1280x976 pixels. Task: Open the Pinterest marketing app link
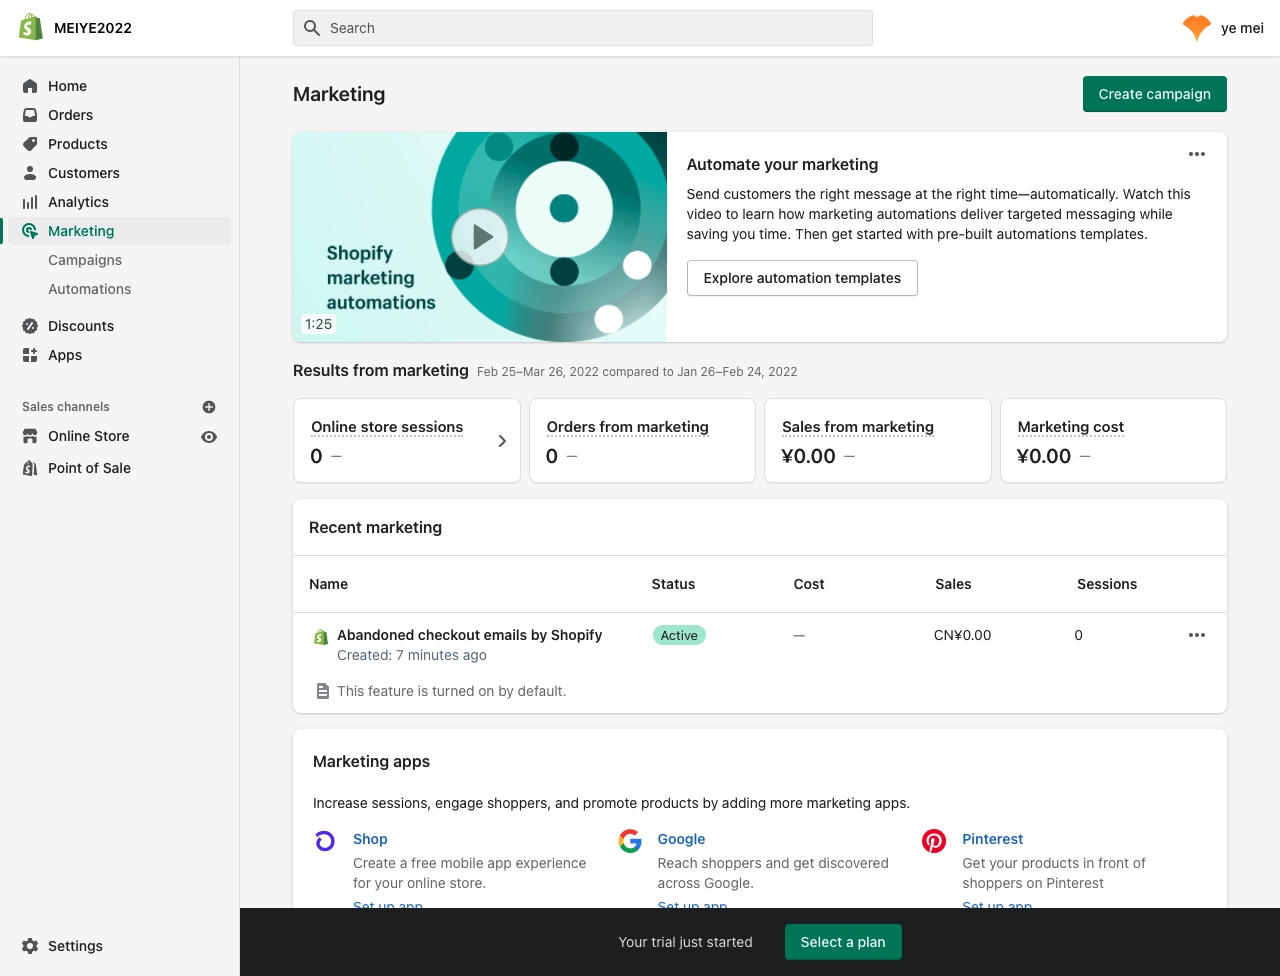(x=993, y=839)
